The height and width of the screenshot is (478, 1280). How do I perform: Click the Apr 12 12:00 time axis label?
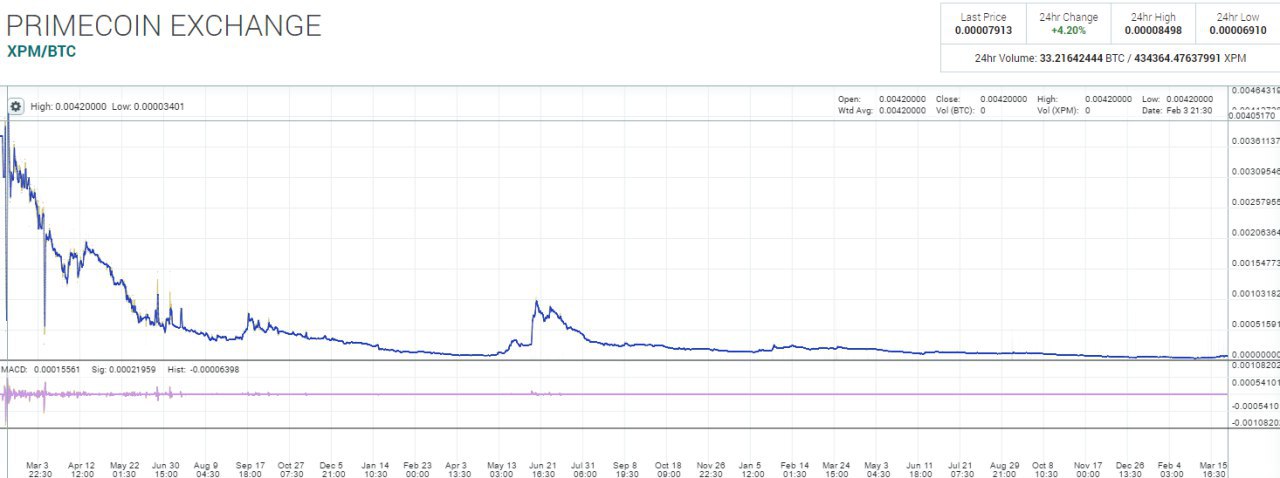(x=82, y=470)
